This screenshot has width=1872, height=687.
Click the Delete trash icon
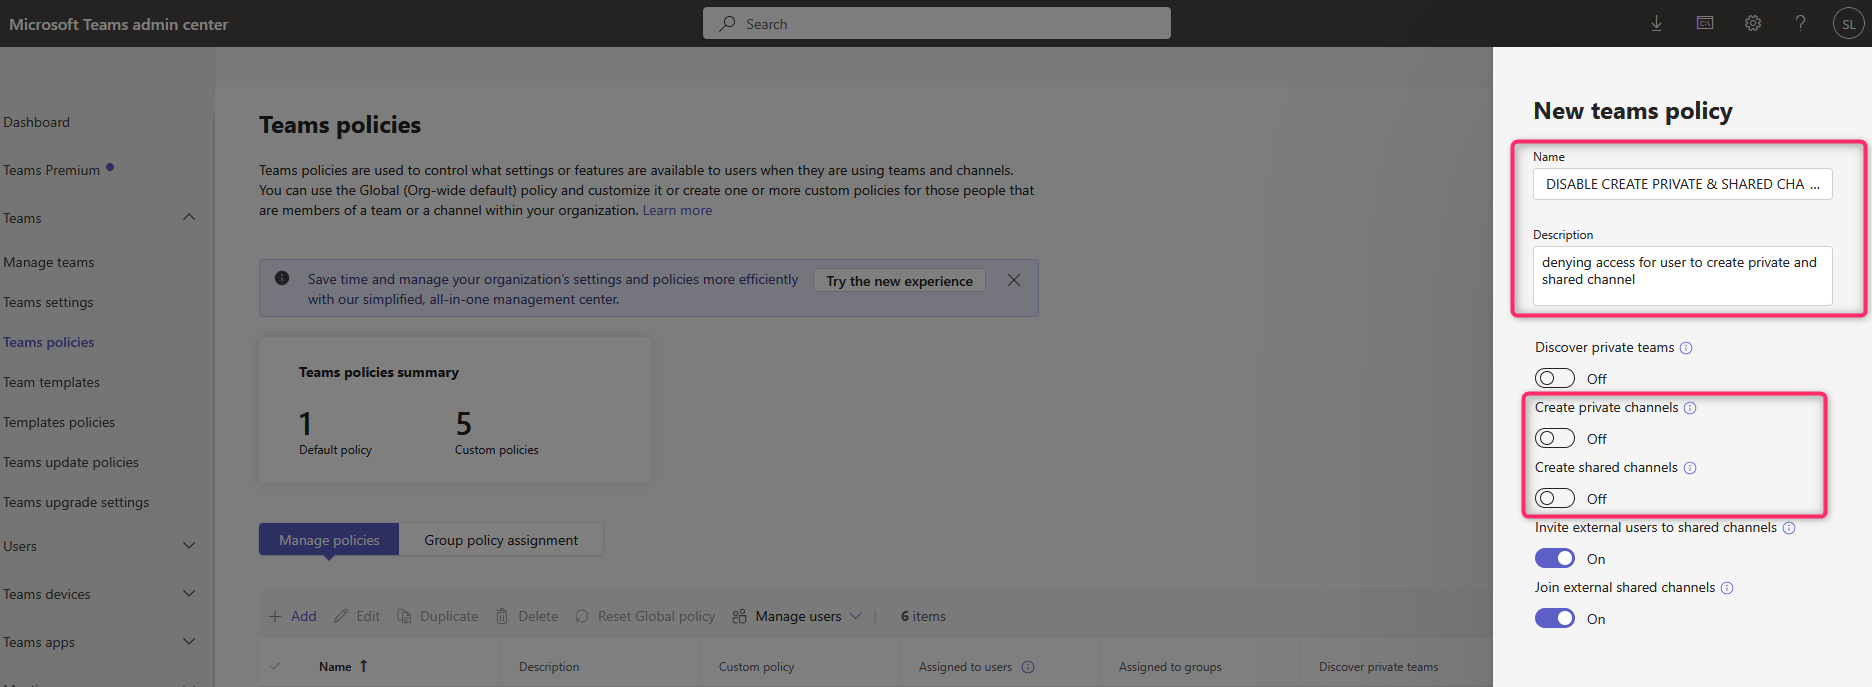[x=502, y=616]
